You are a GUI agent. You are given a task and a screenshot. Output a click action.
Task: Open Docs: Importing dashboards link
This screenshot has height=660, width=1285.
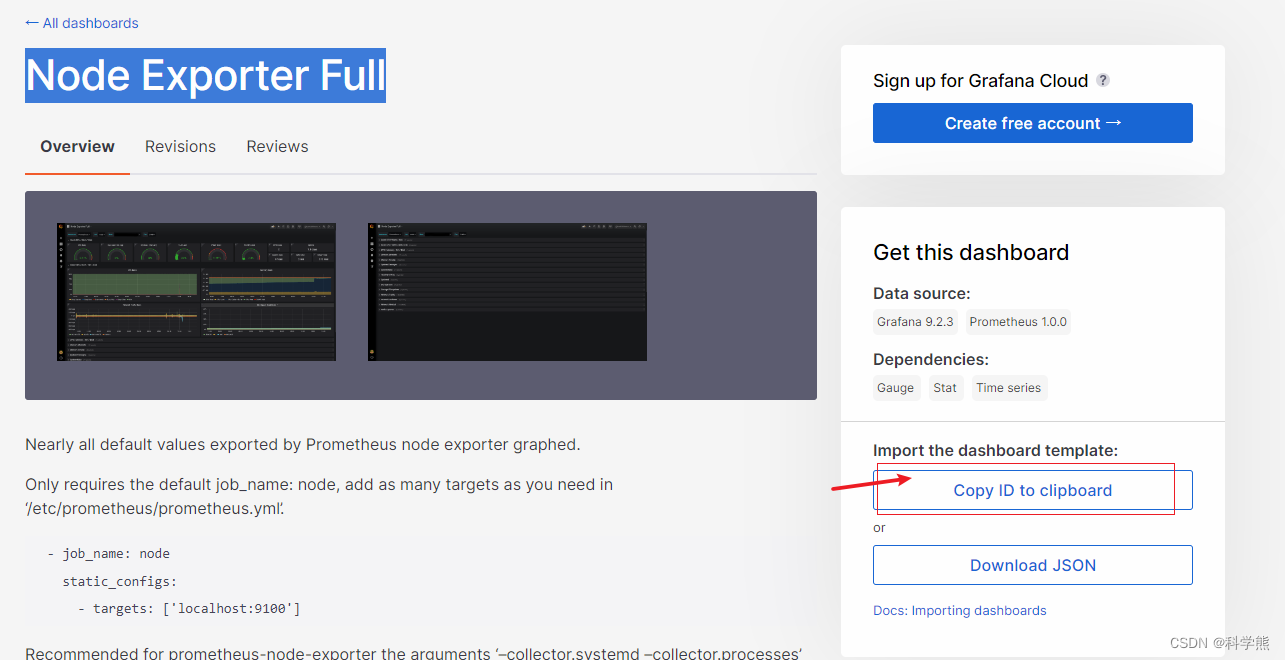[x=960, y=610]
